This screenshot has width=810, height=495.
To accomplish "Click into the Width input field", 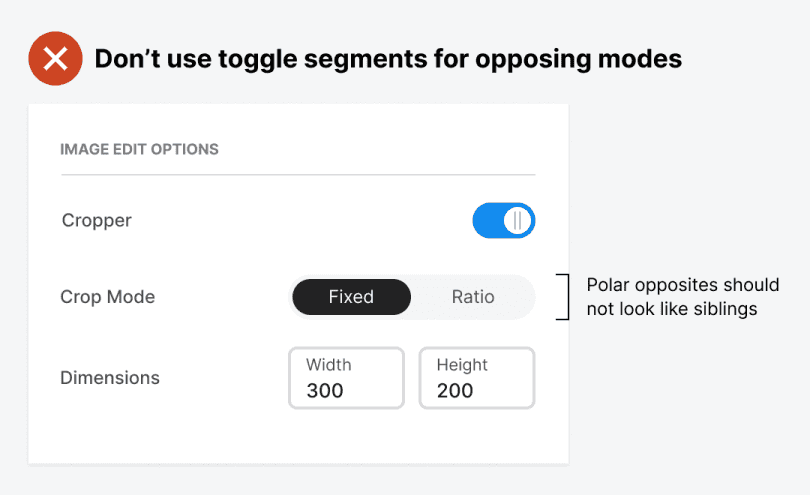I will 346,378.
